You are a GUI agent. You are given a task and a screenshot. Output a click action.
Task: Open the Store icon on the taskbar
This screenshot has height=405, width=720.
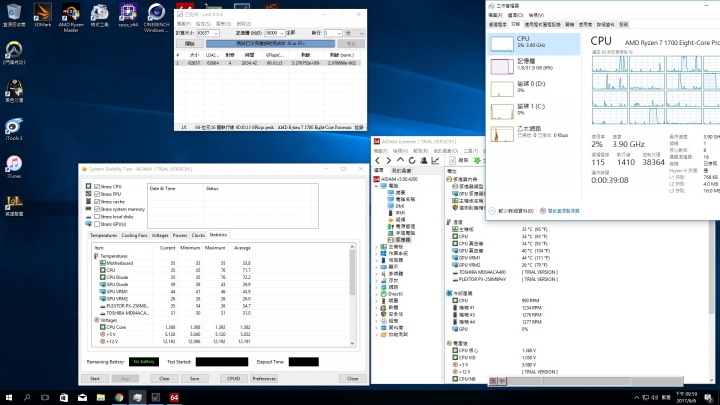click(x=64, y=397)
